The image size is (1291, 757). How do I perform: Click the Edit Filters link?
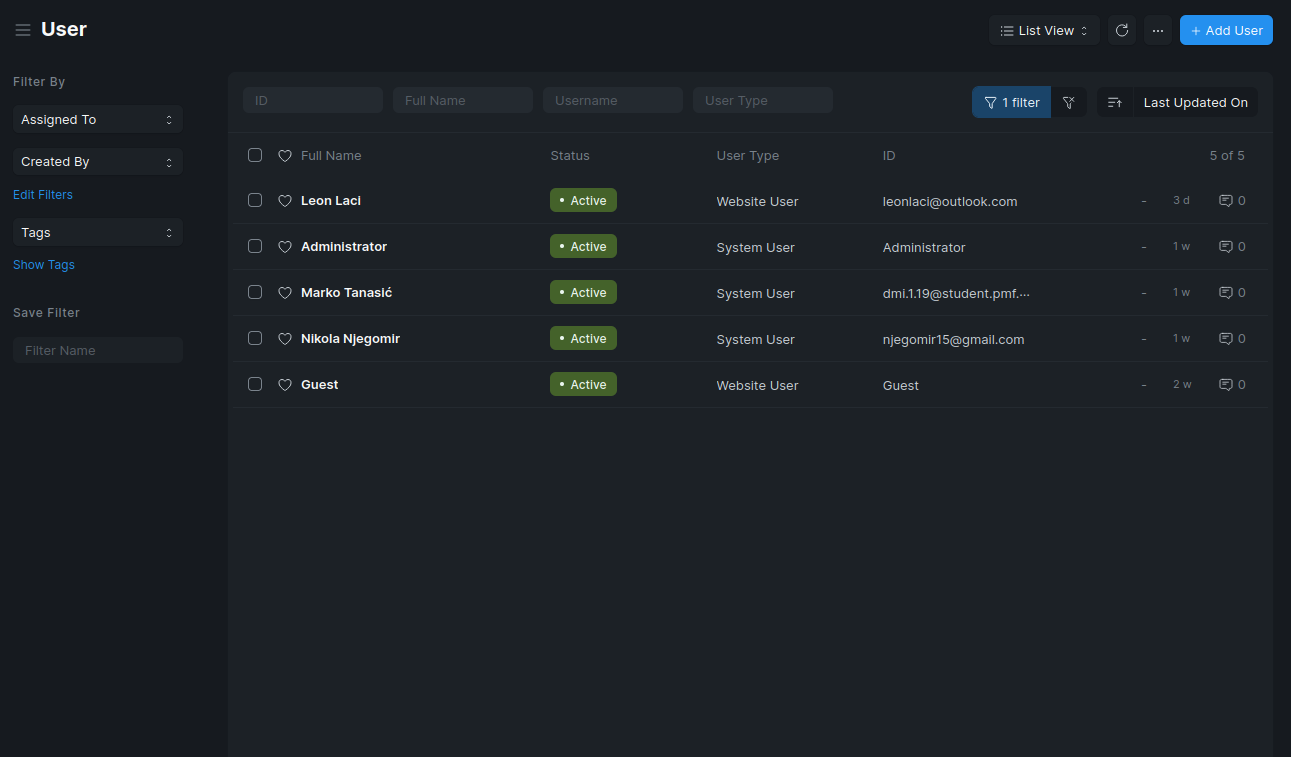click(43, 195)
